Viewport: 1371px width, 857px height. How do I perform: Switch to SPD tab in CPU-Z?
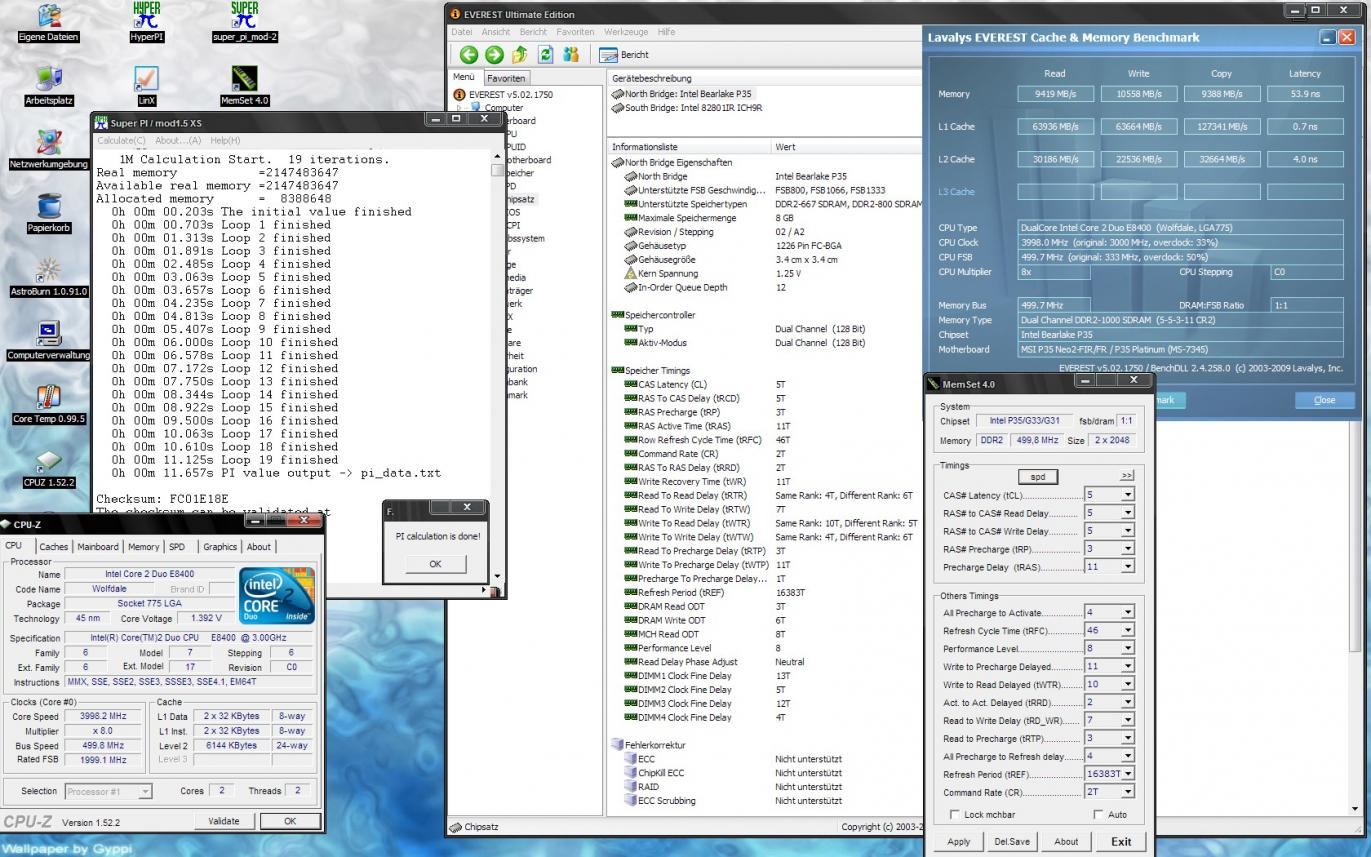(177, 547)
